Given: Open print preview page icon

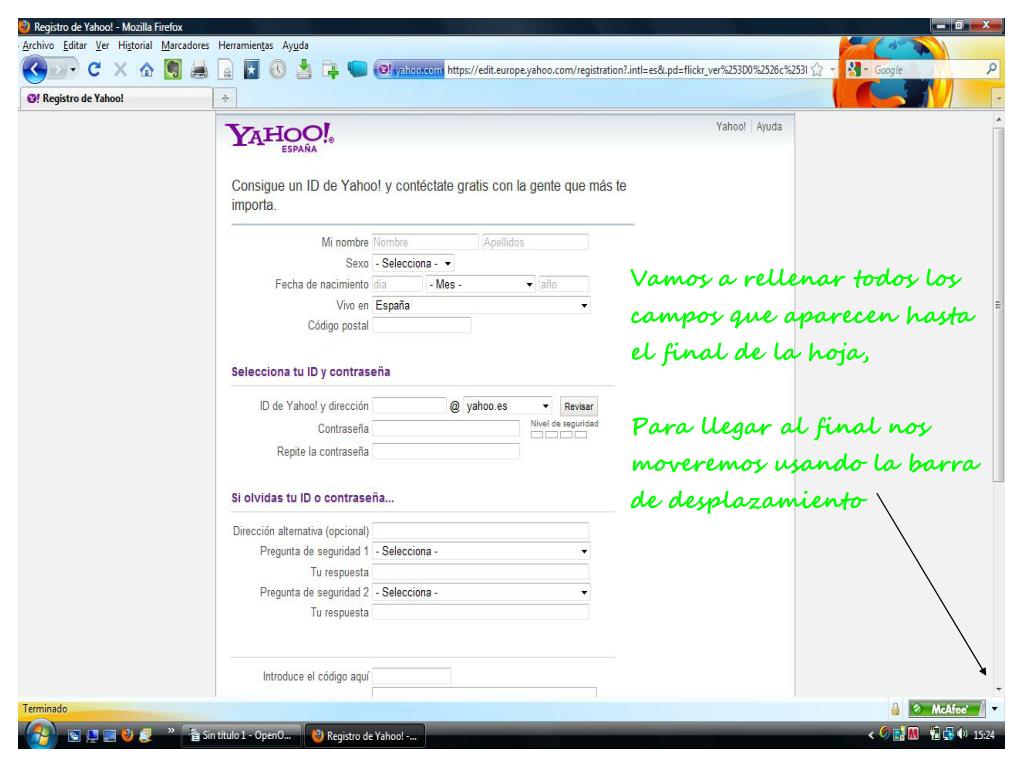Looking at the screenshot, I should [x=226, y=70].
